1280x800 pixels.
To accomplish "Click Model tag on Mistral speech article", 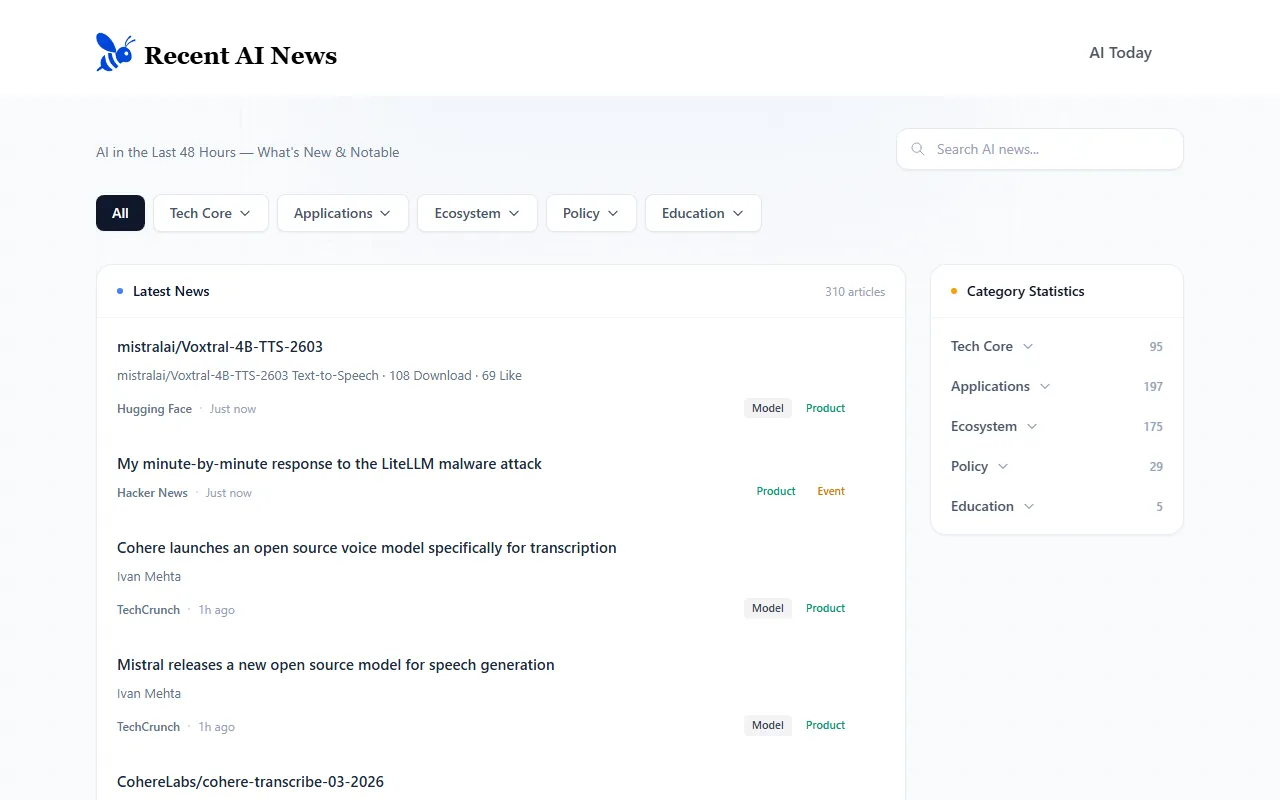I will point(767,725).
